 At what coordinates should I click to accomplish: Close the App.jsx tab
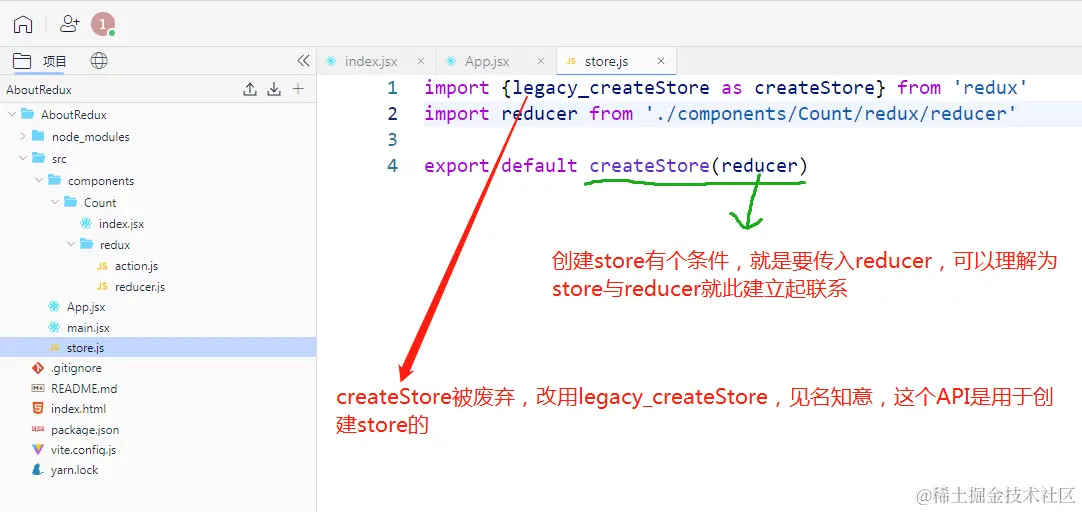(x=540, y=61)
